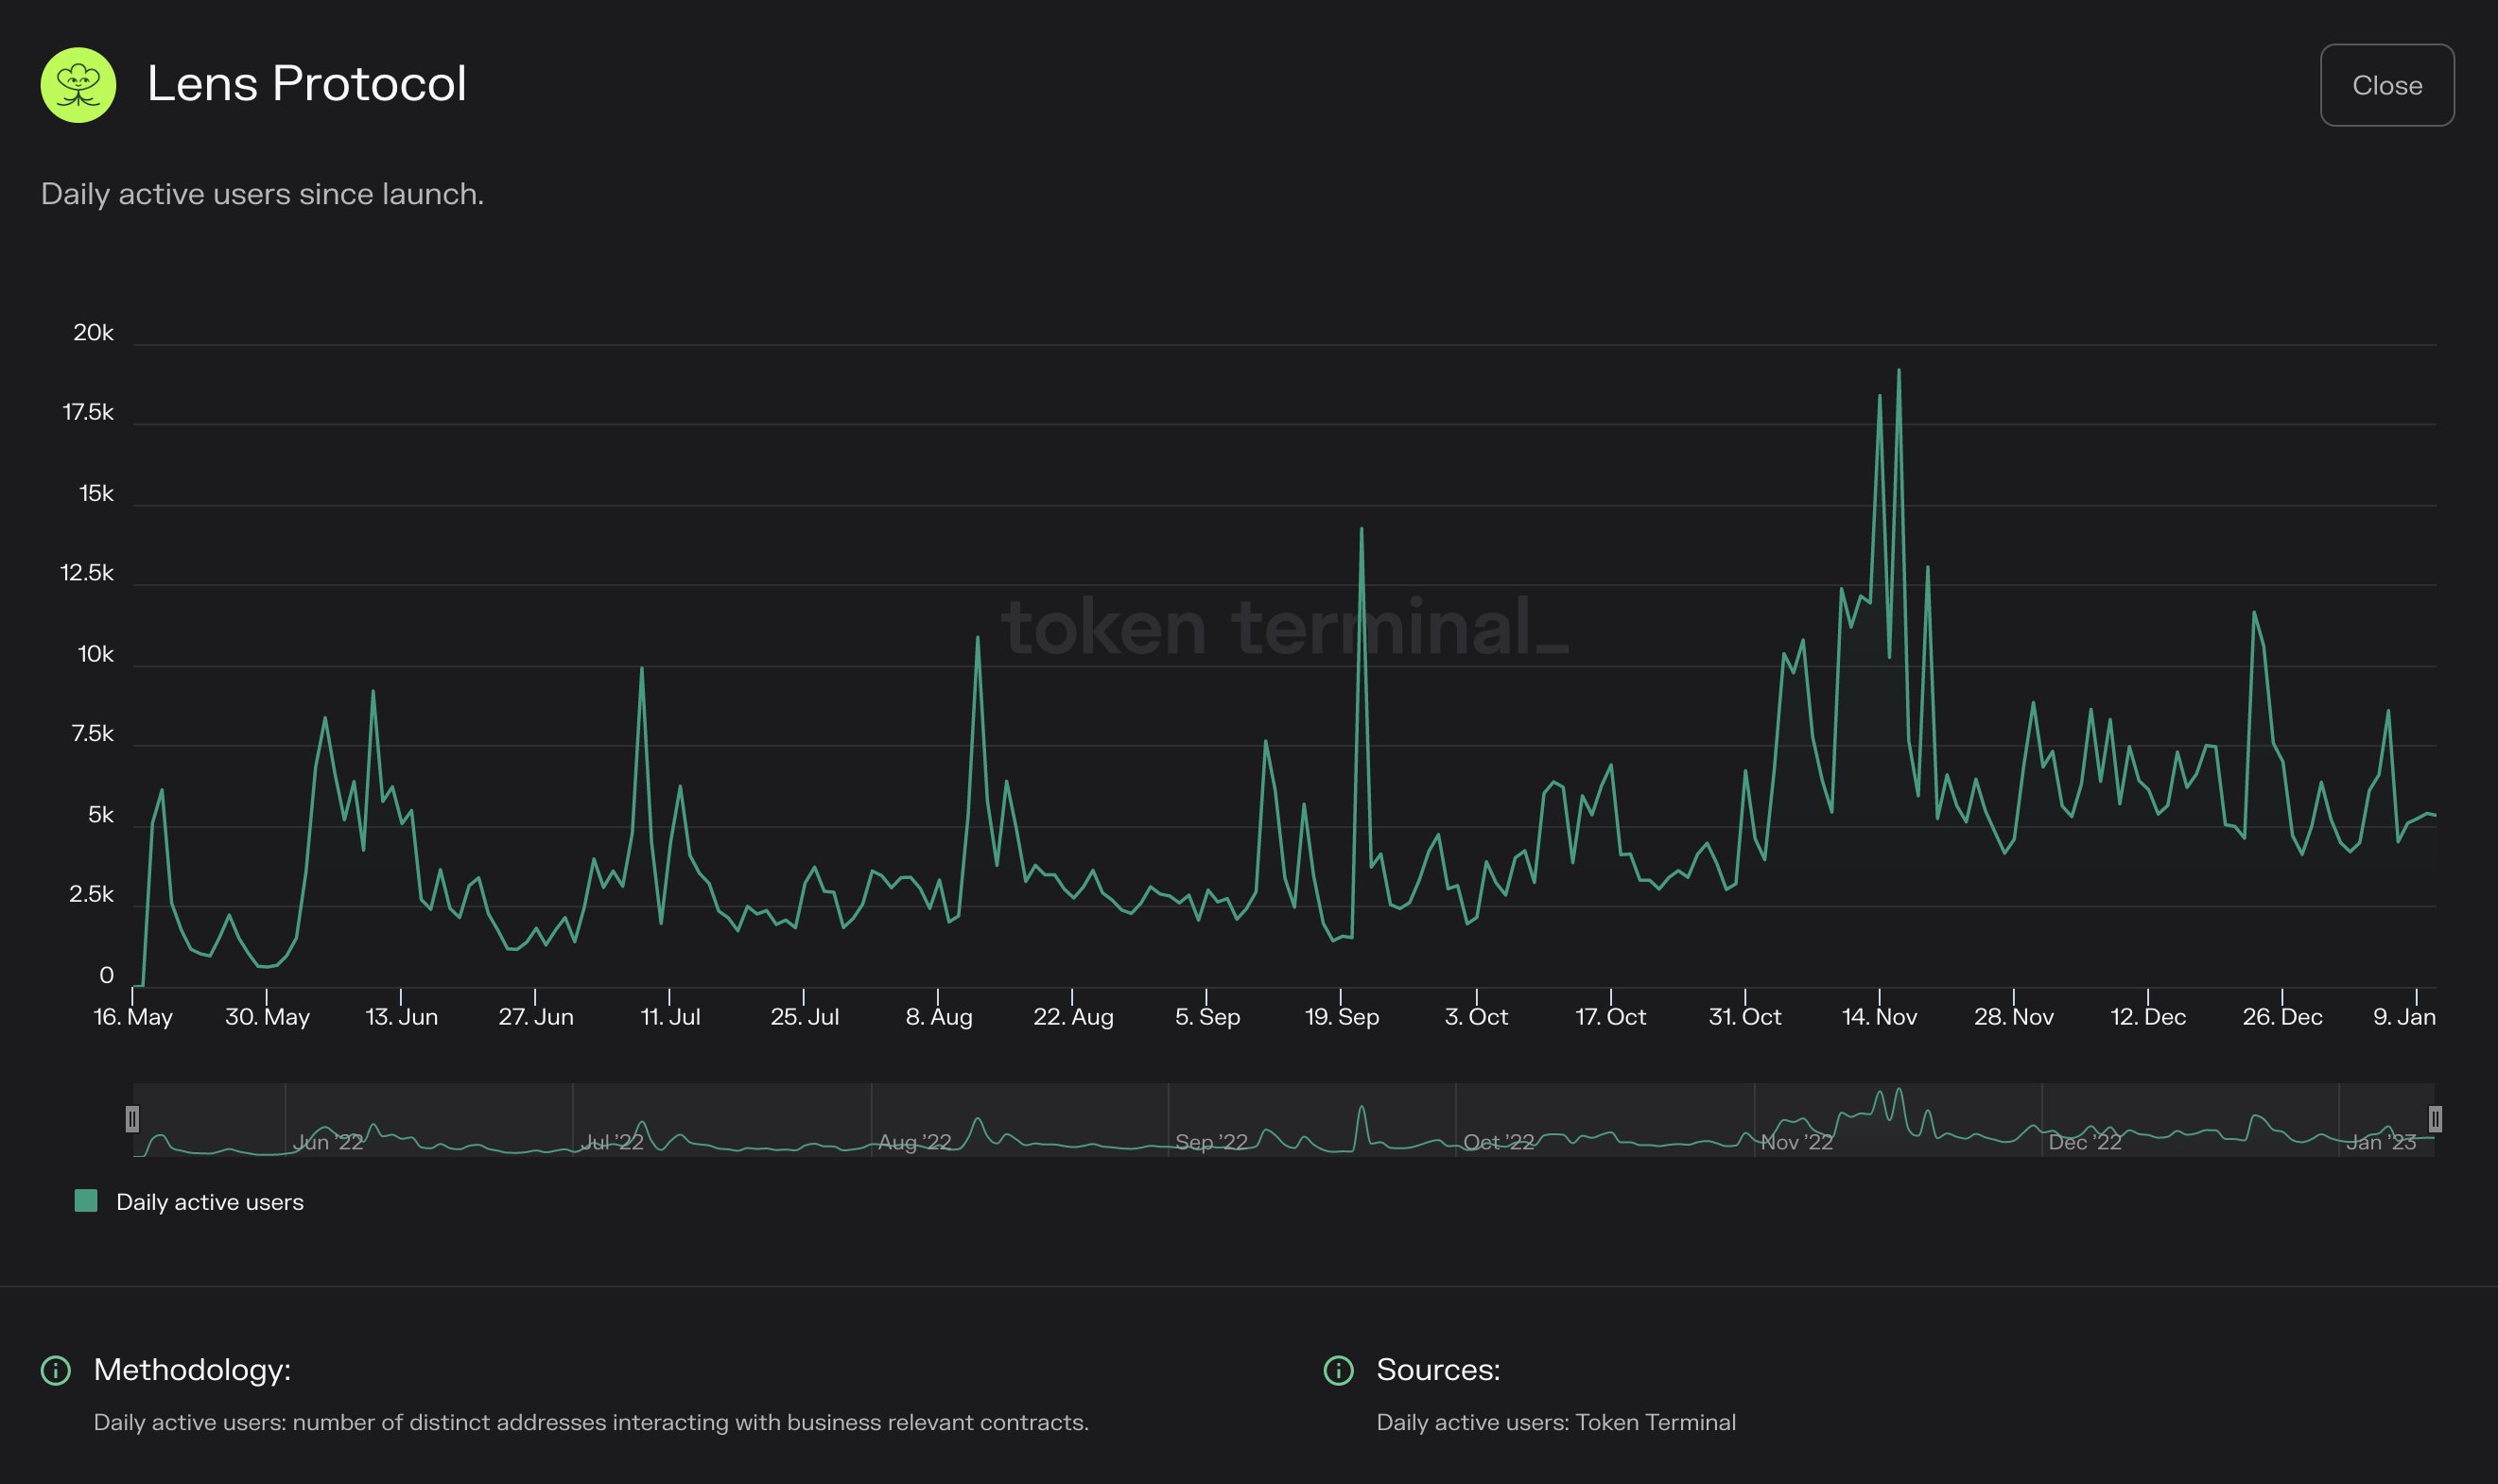
Task: Click the Methodology info icon
Action: (x=55, y=1371)
